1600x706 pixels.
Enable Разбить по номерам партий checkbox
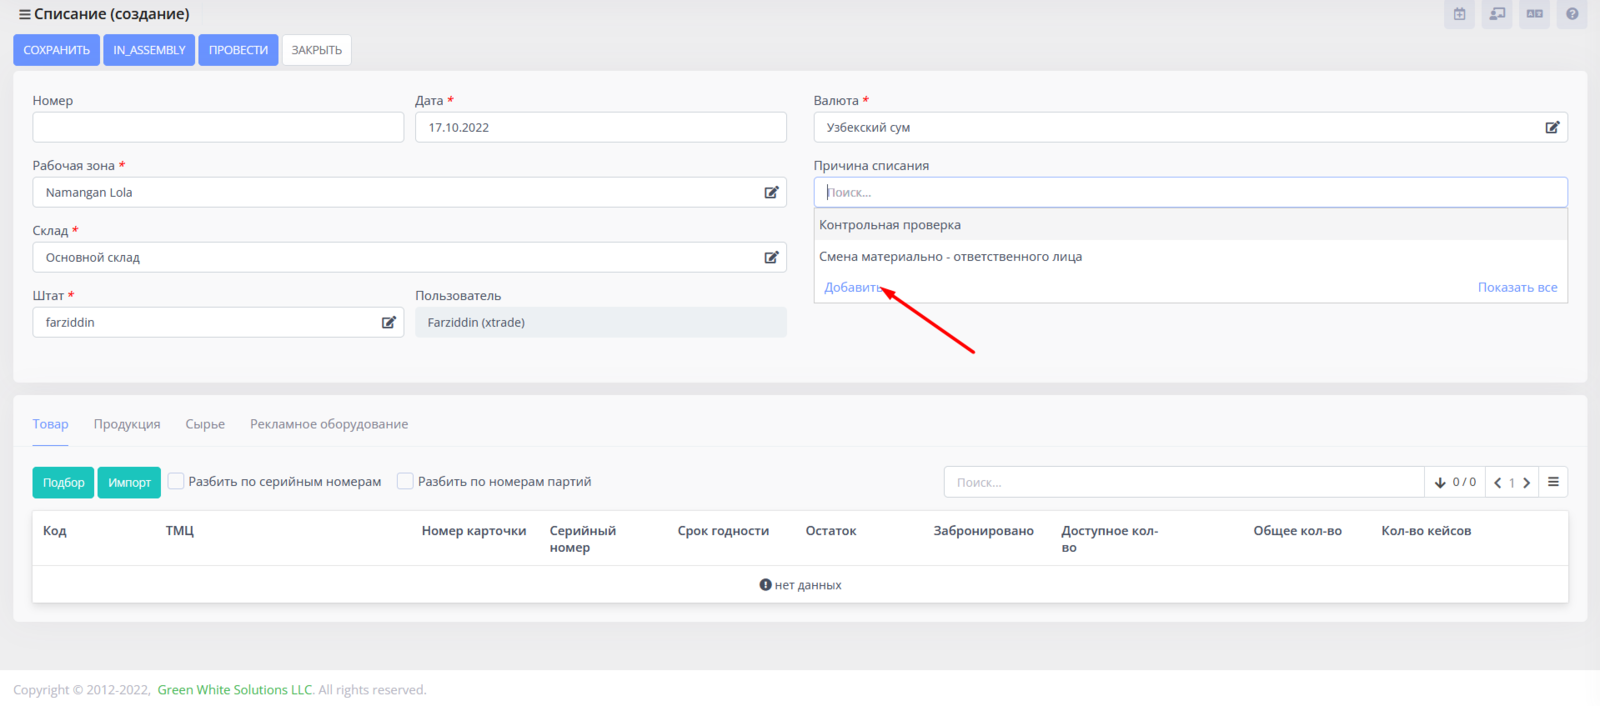tap(405, 481)
